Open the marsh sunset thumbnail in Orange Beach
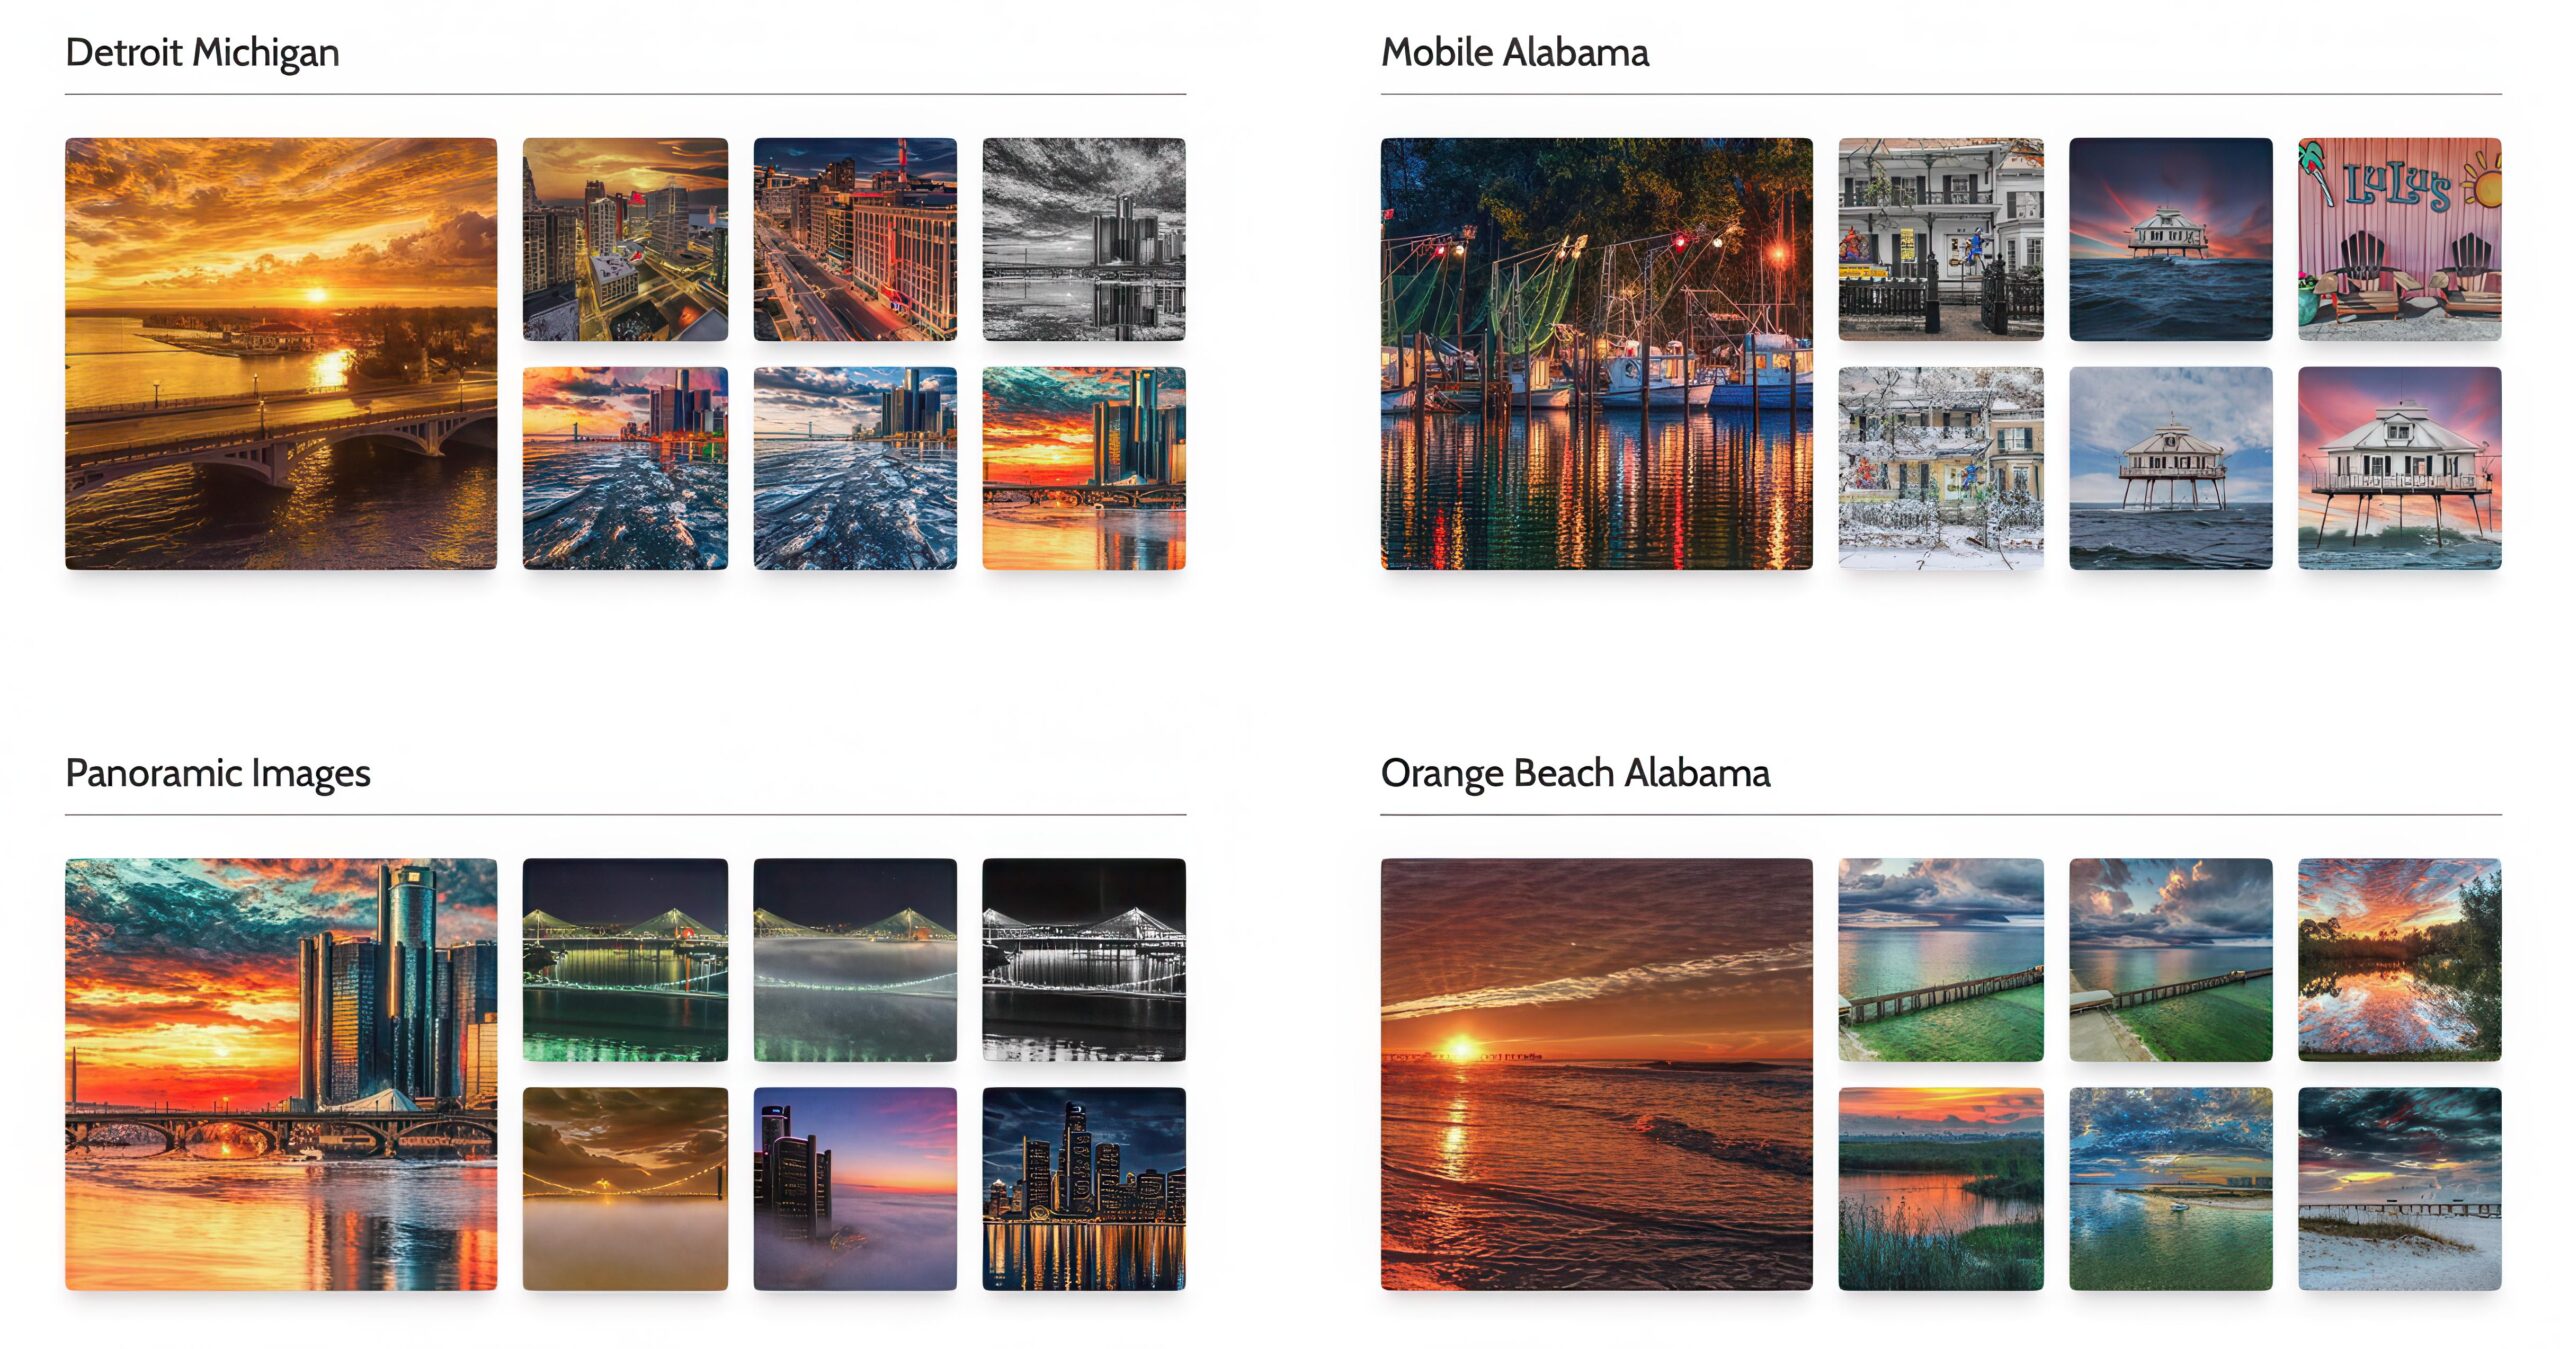This screenshot has height=1349, width=2560. click(1940, 1189)
